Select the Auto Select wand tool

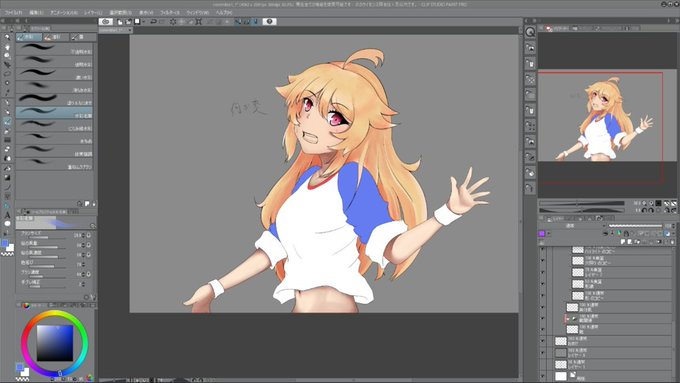coord(7,83)
